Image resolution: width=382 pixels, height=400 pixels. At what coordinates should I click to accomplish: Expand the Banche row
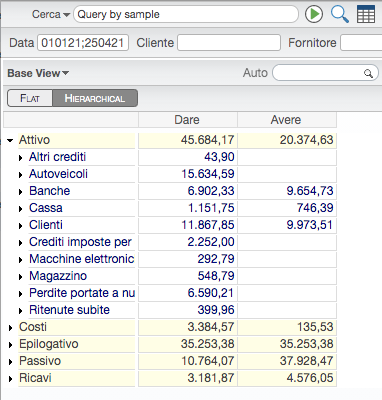21,192
